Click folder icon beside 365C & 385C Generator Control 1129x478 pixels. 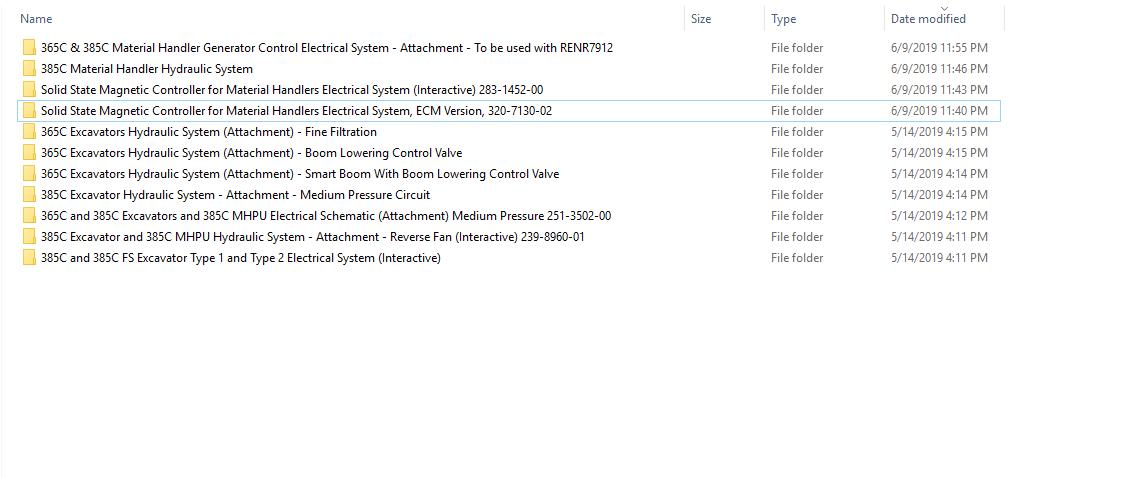30,48
